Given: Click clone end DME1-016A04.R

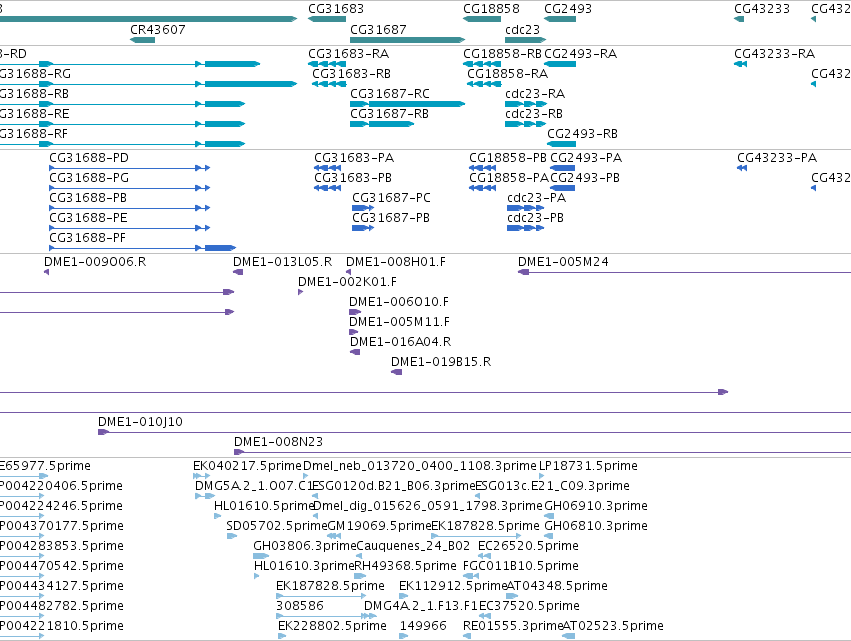Looking at the screenshot, I should (401, 342).
